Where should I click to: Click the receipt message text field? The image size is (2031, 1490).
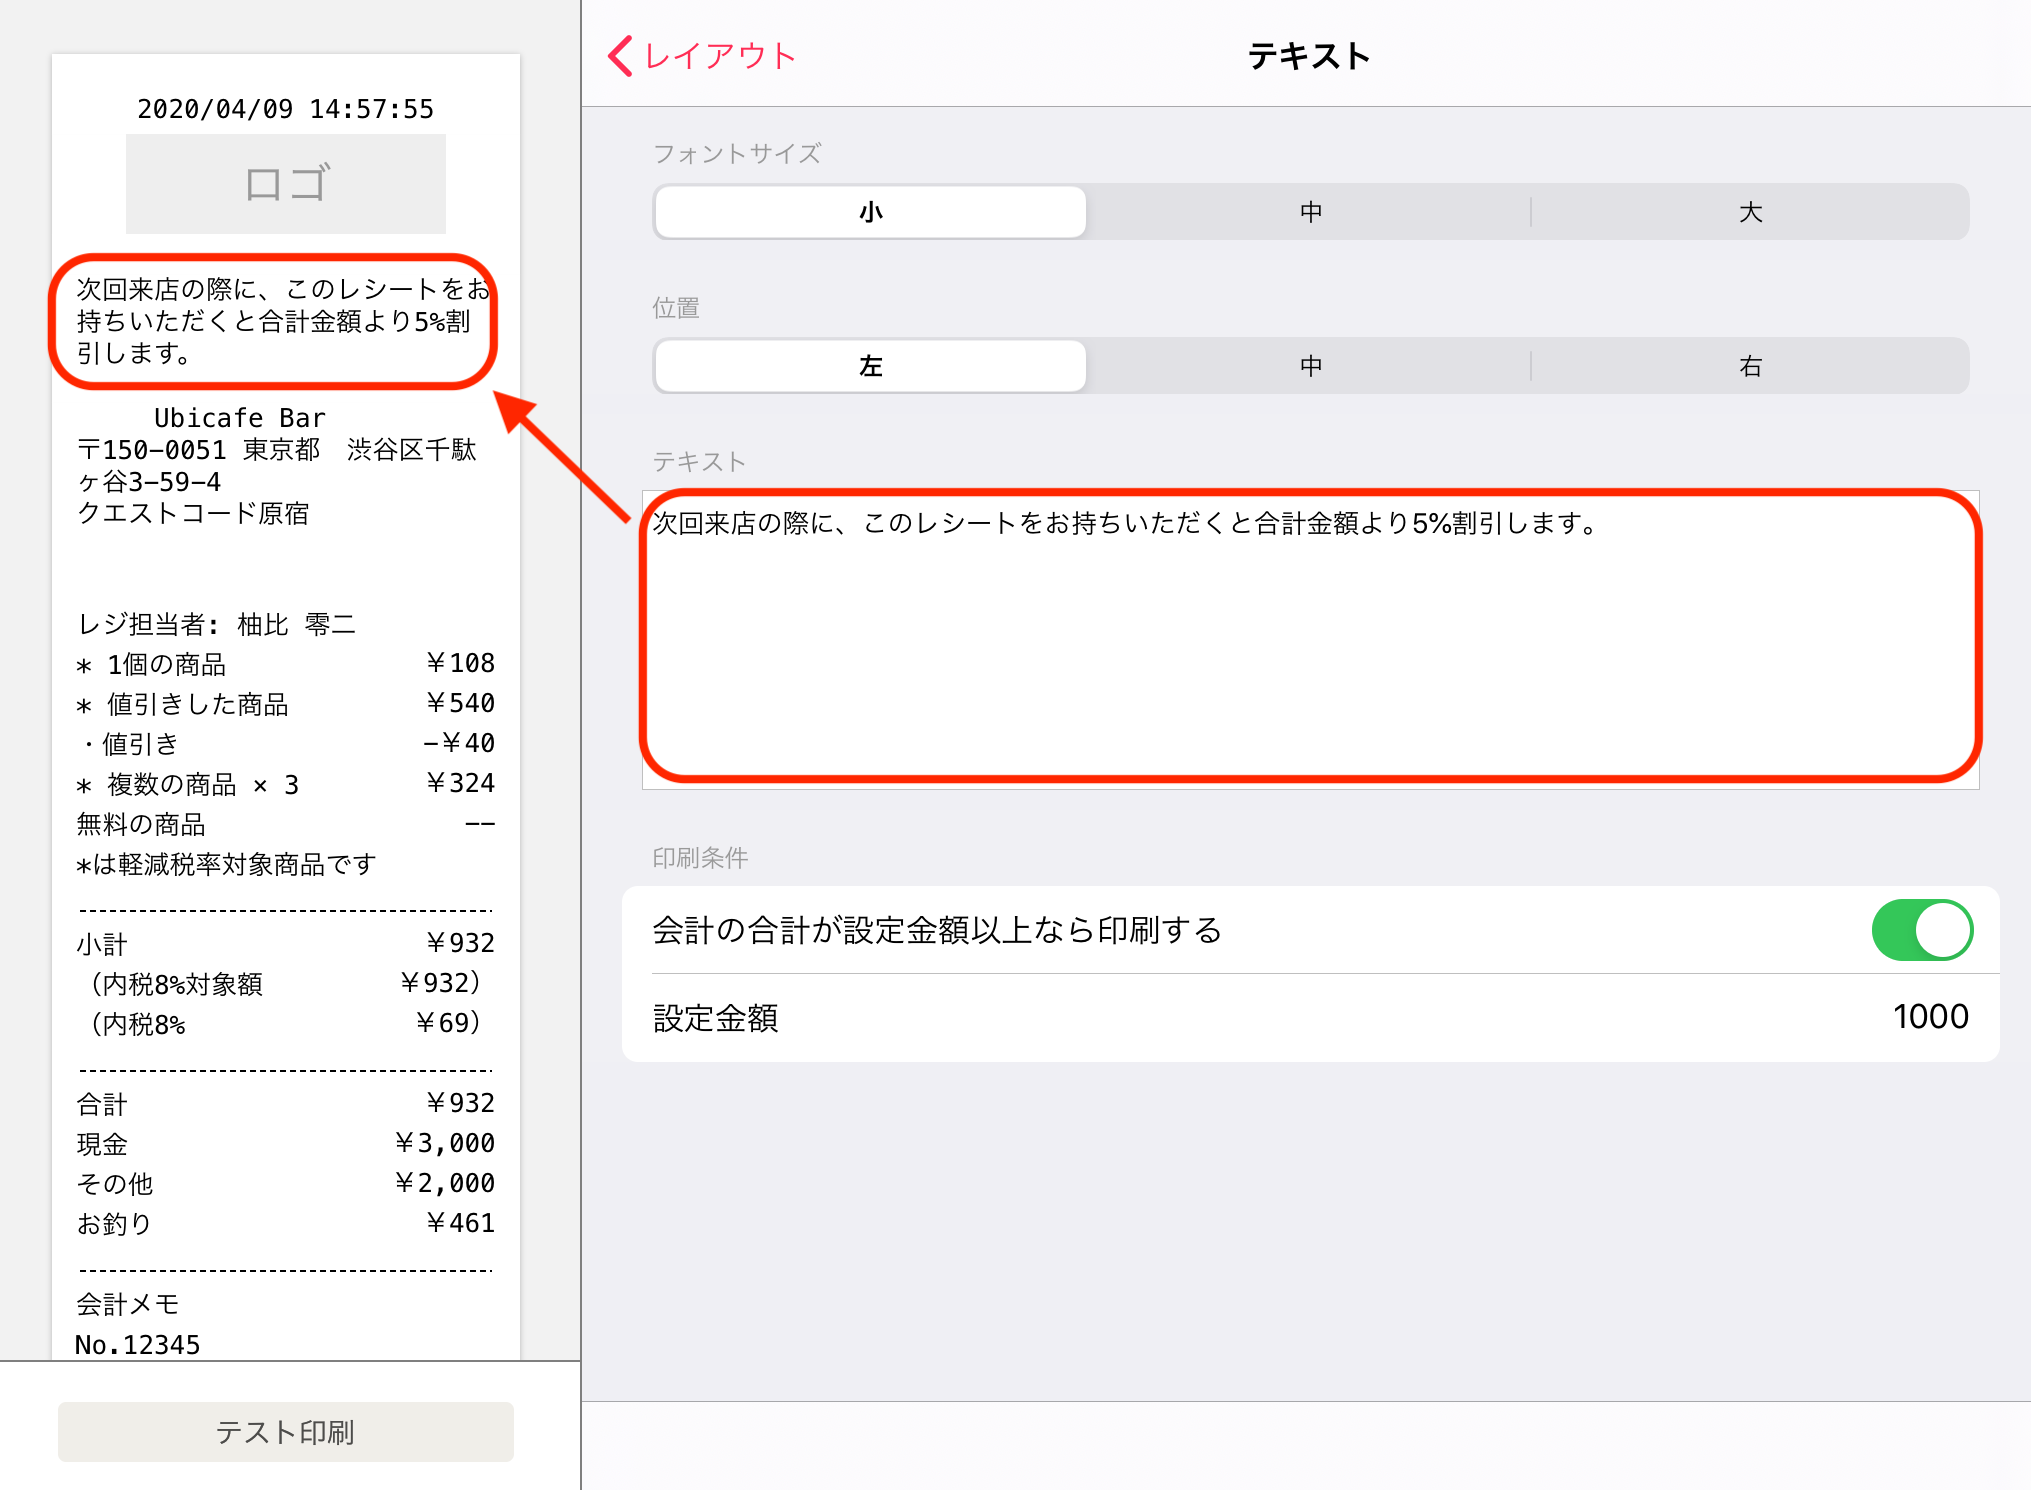pos(1310,640)
